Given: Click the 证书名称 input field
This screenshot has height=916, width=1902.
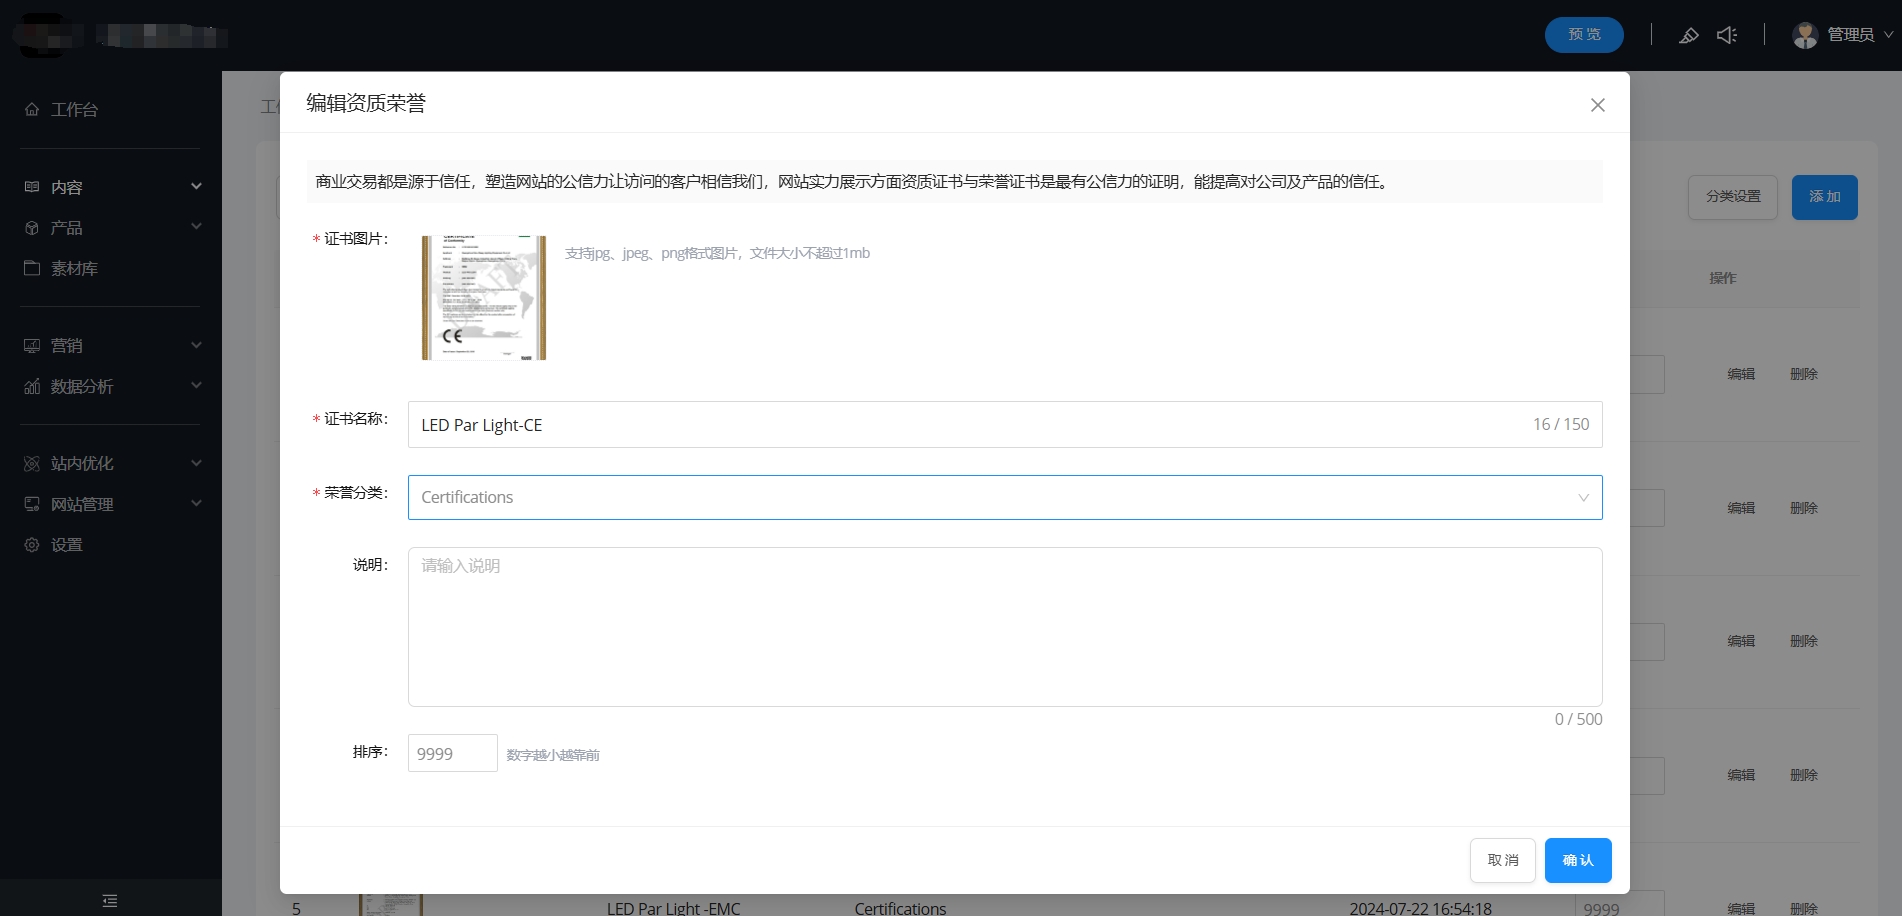Looking at the screenshot, I should tap(960, 425).
